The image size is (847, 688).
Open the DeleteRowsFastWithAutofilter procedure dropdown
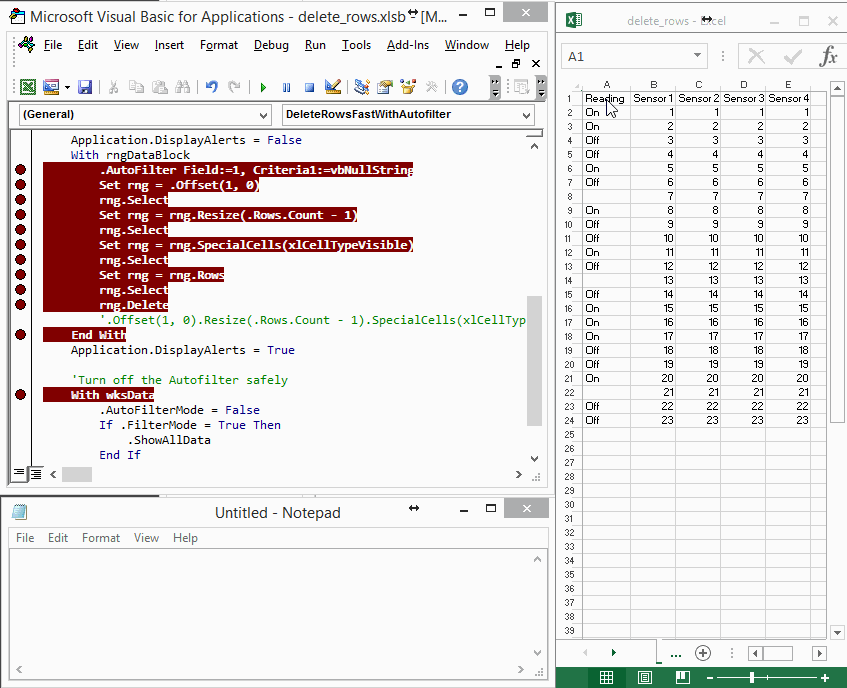click(x=527, y=115)
